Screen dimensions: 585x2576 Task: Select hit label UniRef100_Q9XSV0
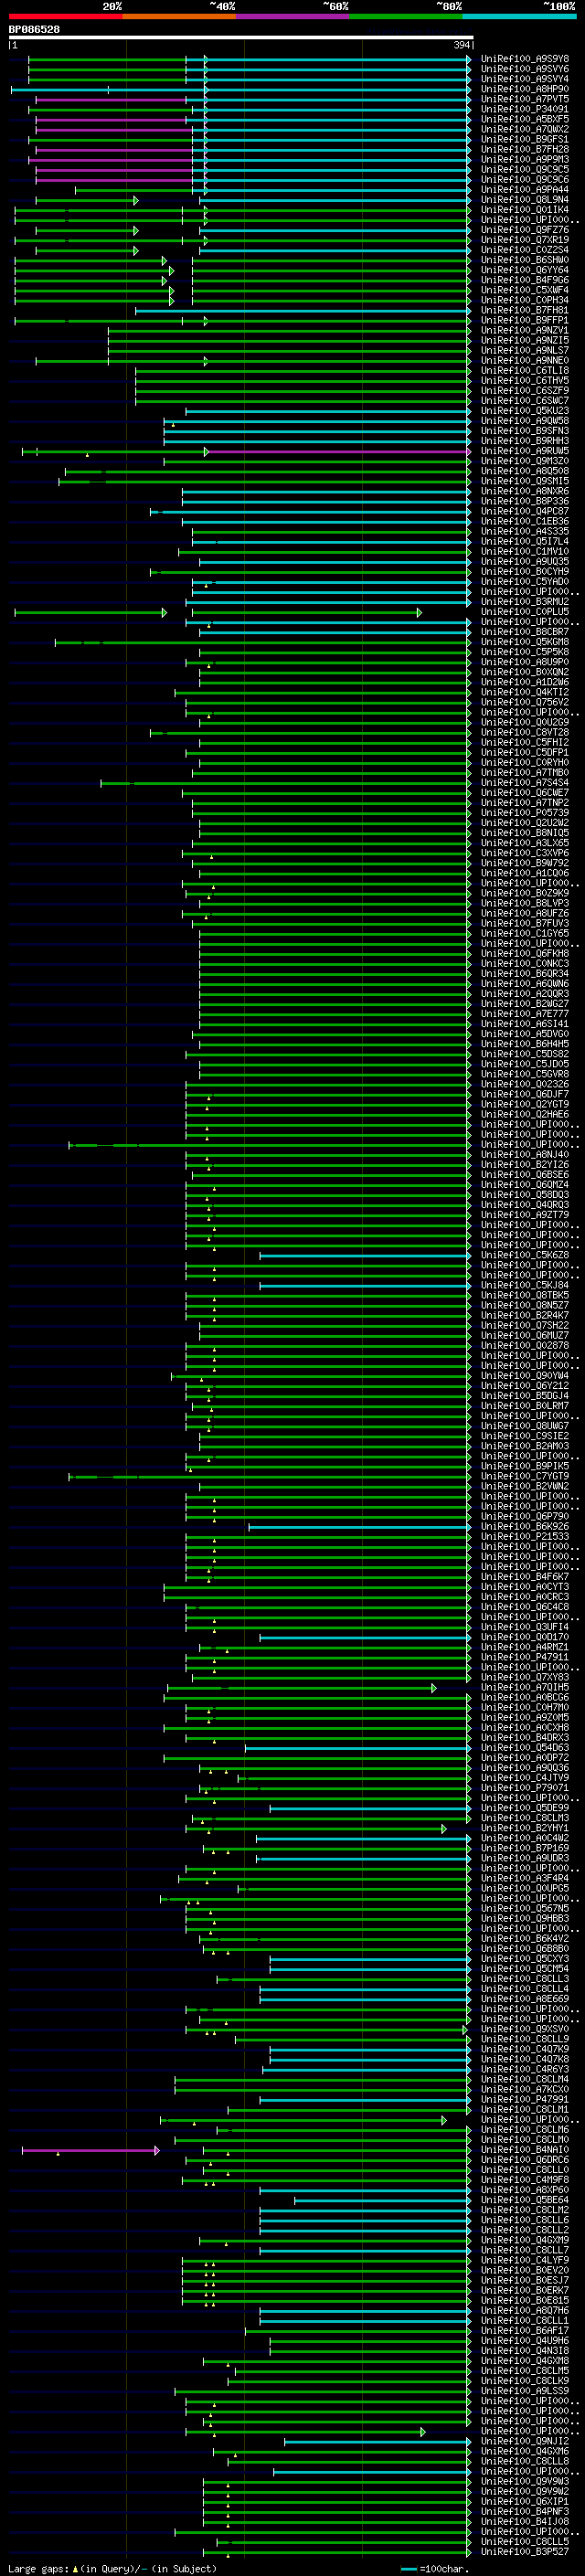click(525, 2029)
